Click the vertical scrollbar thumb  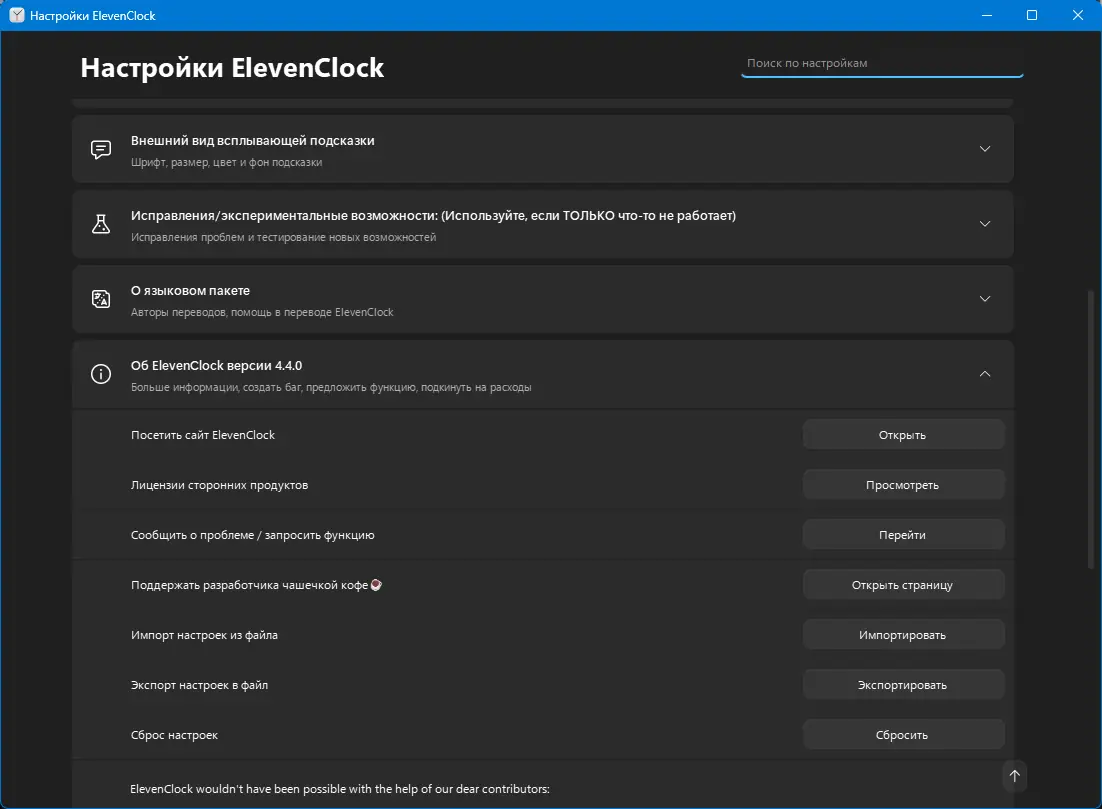(1091, 429)
